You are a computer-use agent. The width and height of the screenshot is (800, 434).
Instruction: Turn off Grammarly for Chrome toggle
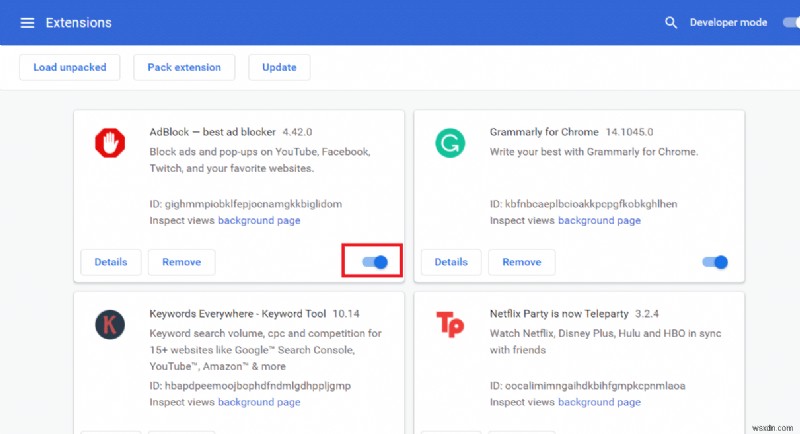(x=715, y=262)
